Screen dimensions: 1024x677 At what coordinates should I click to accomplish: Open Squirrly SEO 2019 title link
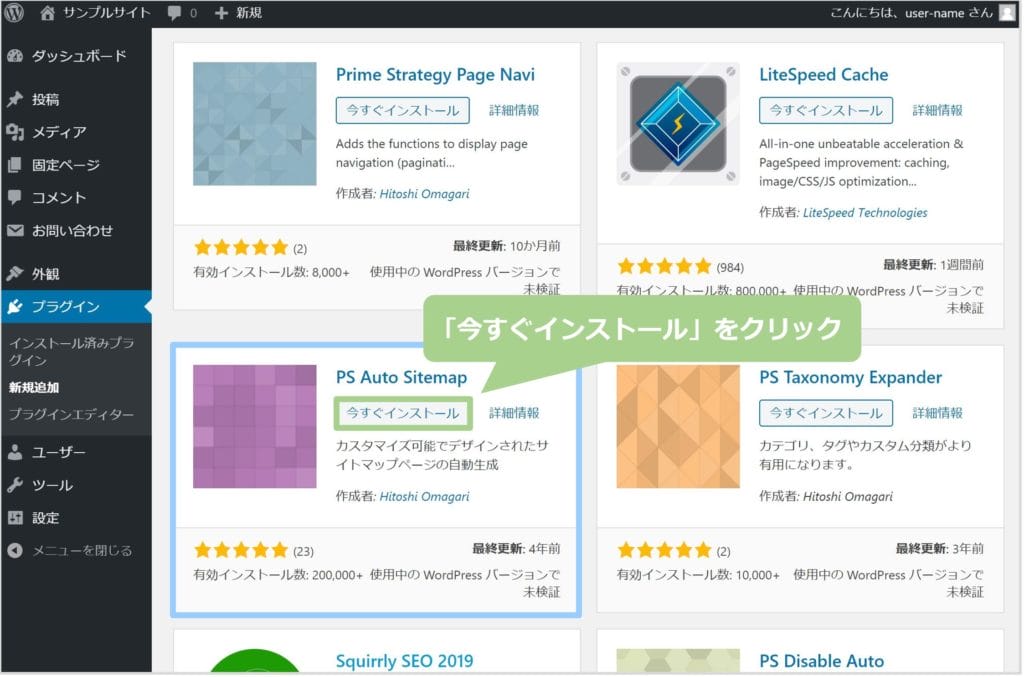404,661
